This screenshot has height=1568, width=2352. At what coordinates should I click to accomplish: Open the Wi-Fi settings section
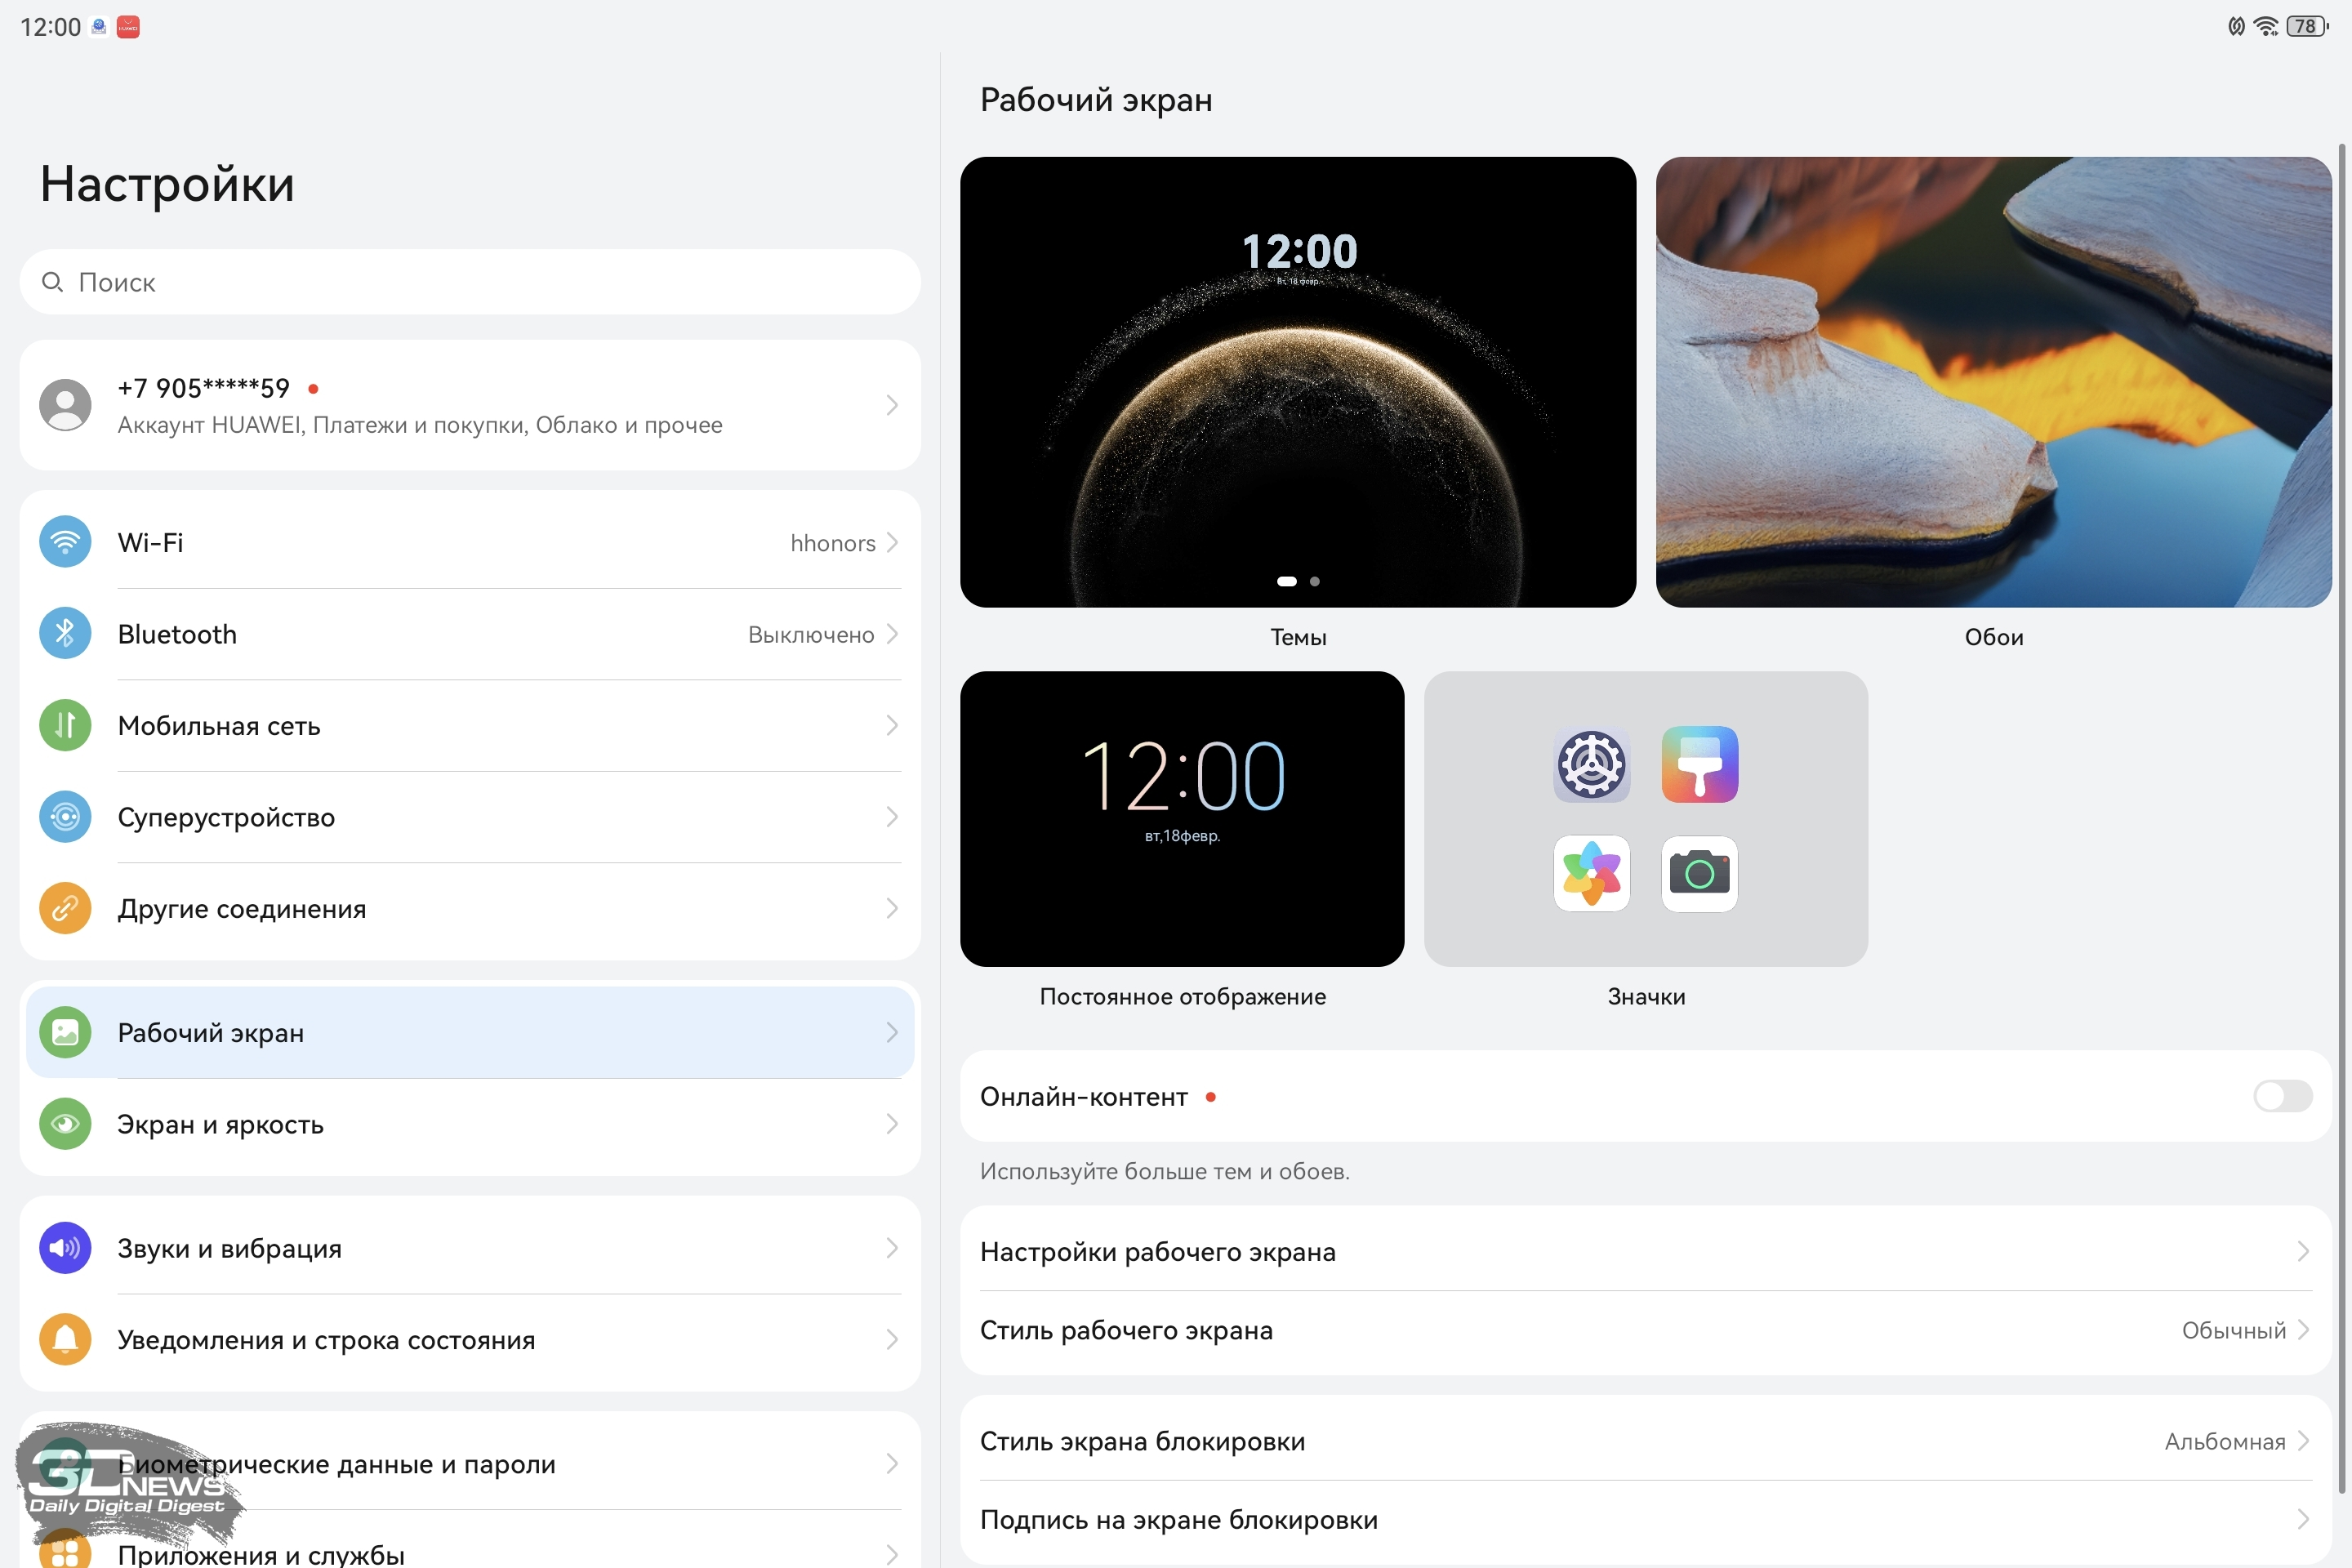[470, 542]
